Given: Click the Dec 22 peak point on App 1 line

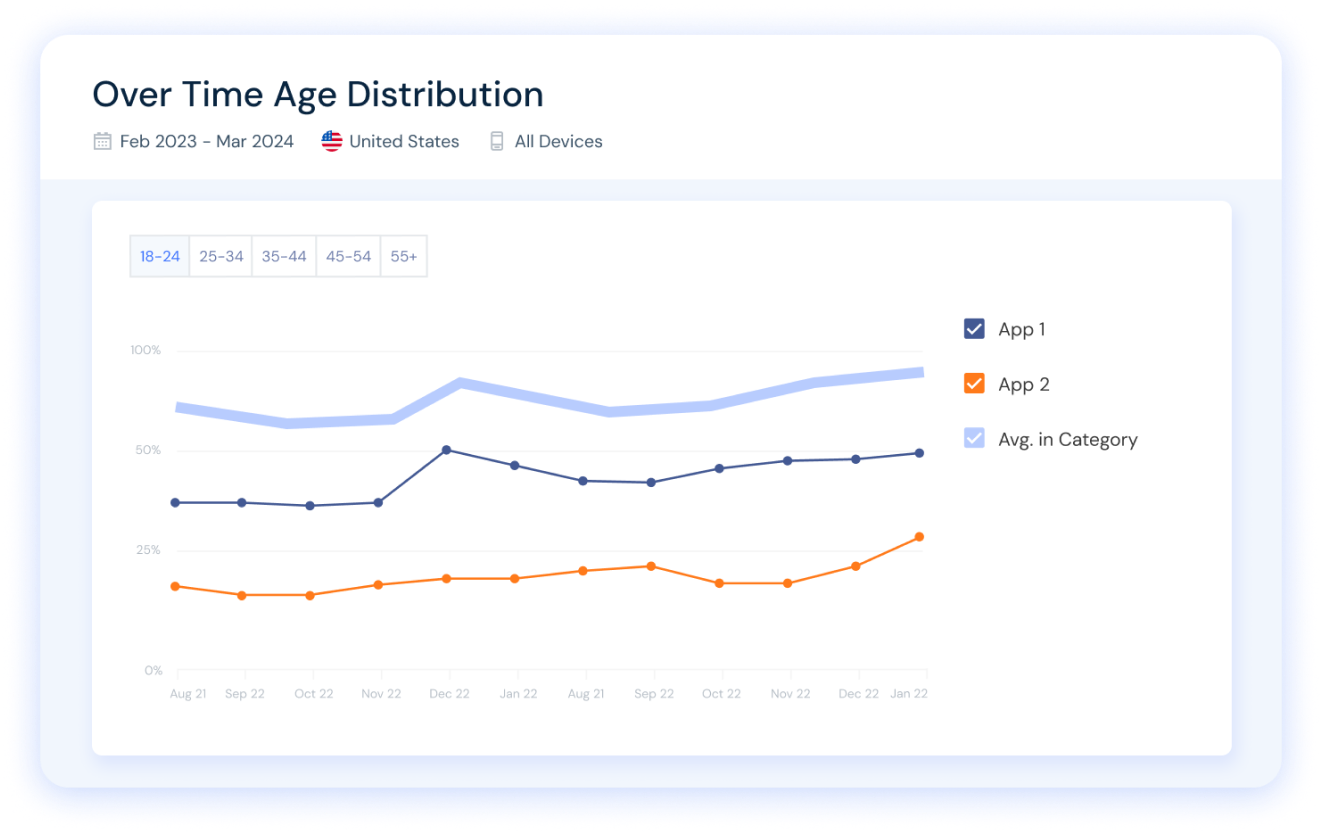Looking at the screenshot, I should 446,450.
